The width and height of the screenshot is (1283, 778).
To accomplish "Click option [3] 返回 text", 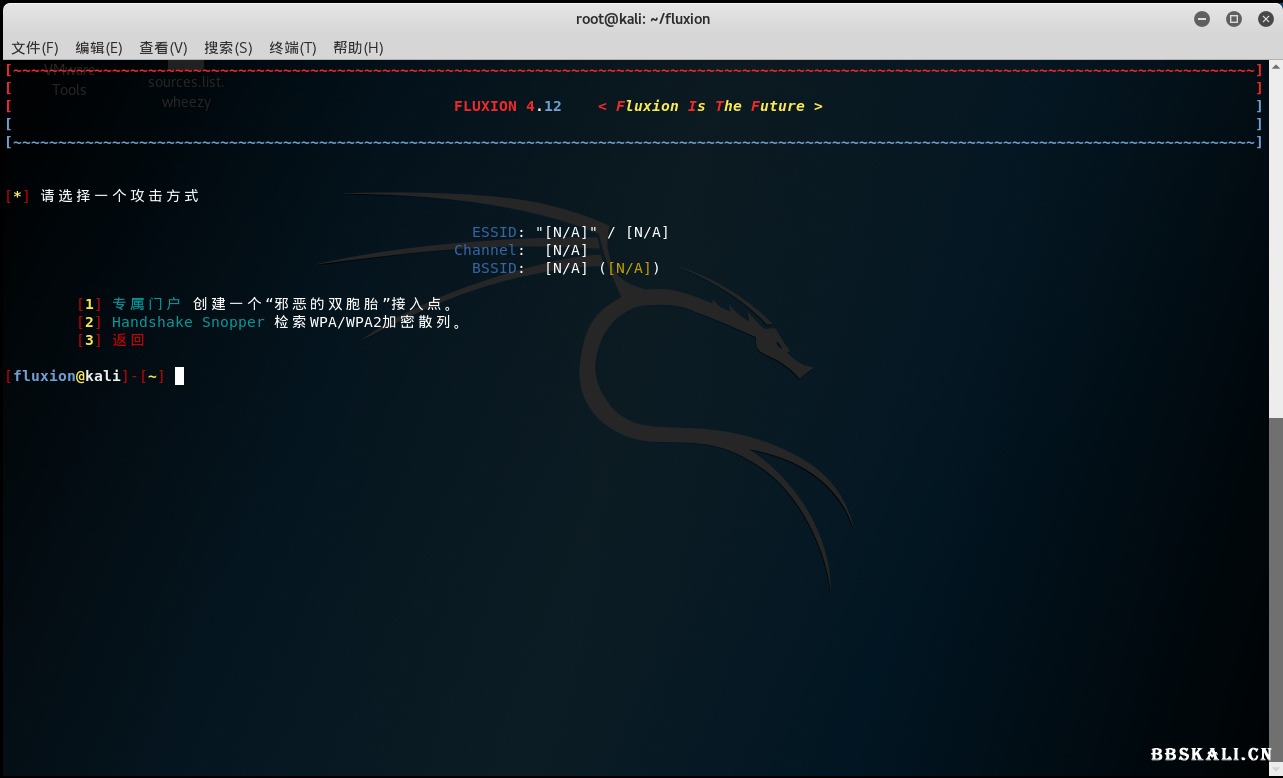I will click(x=128, y=340).
